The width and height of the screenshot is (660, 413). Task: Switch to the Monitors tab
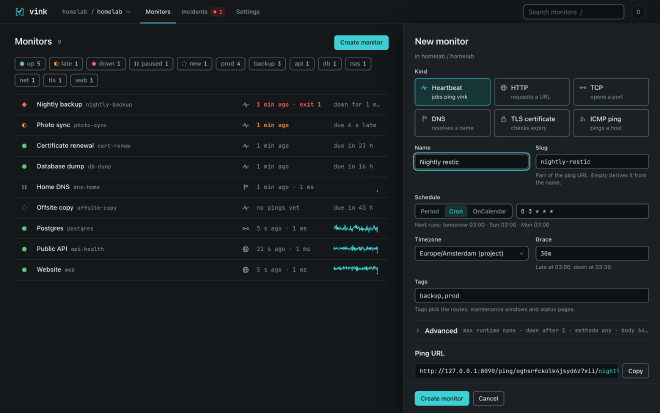(x=158, y=12)
